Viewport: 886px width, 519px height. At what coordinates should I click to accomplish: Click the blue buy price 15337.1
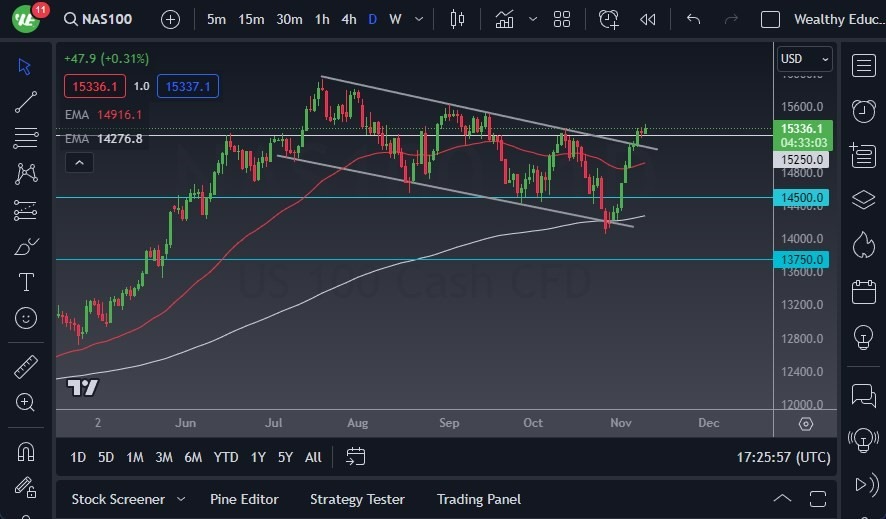(x=188, y=86)
